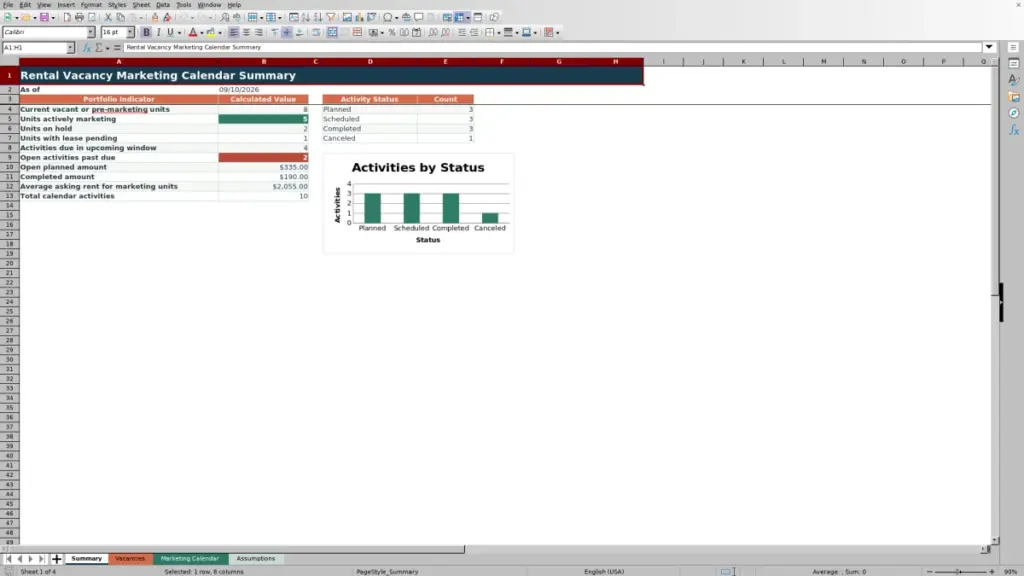Add a new sheet with plus button
The image size is (1024, 576).
56,559
